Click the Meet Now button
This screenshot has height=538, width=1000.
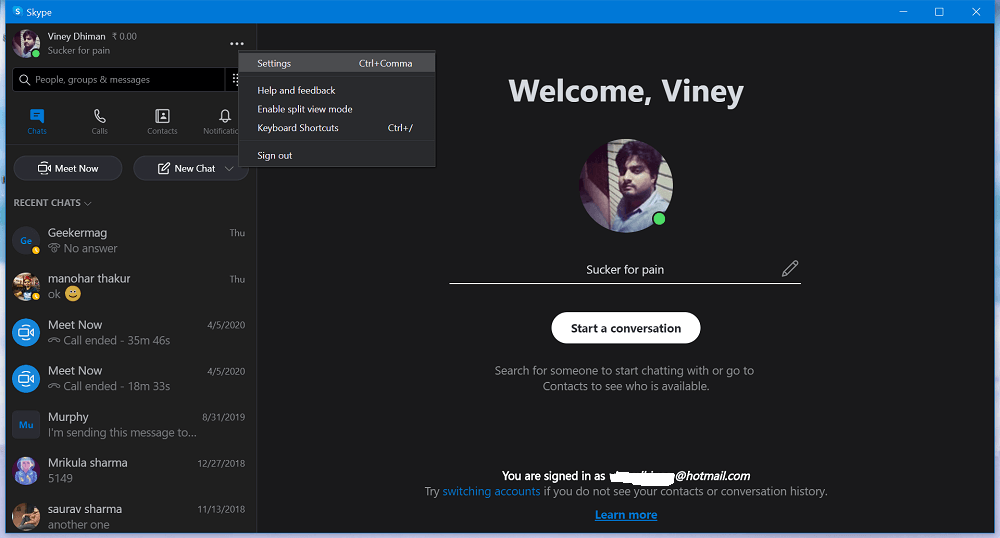point(68,168)
